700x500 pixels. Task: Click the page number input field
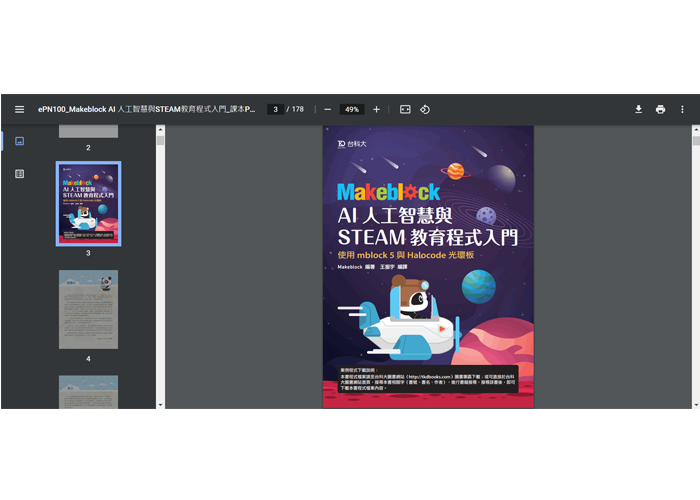click(x=274, y=109)
